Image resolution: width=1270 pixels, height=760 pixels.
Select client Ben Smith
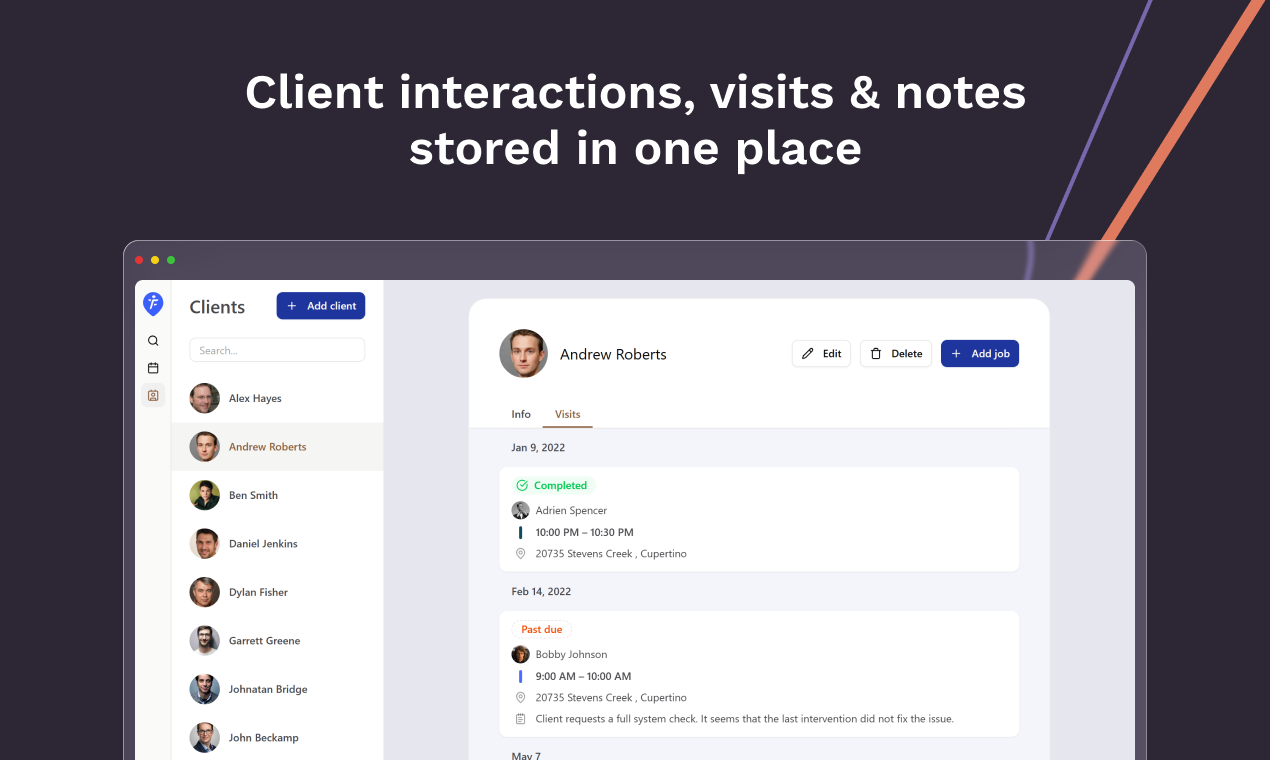click(x=277, y=495)
